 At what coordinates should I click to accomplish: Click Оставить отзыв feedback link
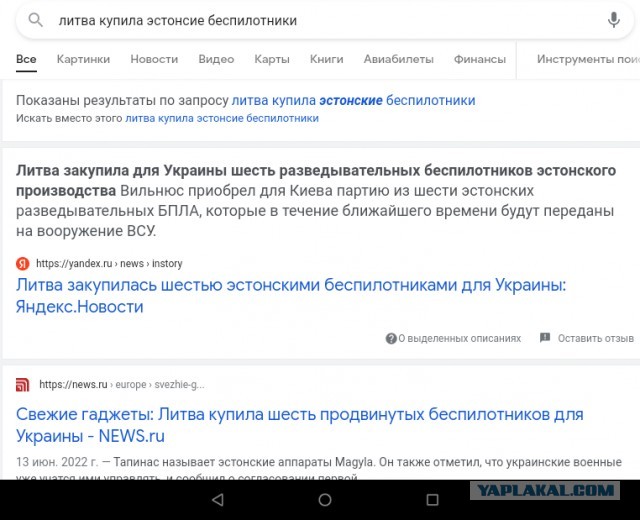tap(596, 338)
